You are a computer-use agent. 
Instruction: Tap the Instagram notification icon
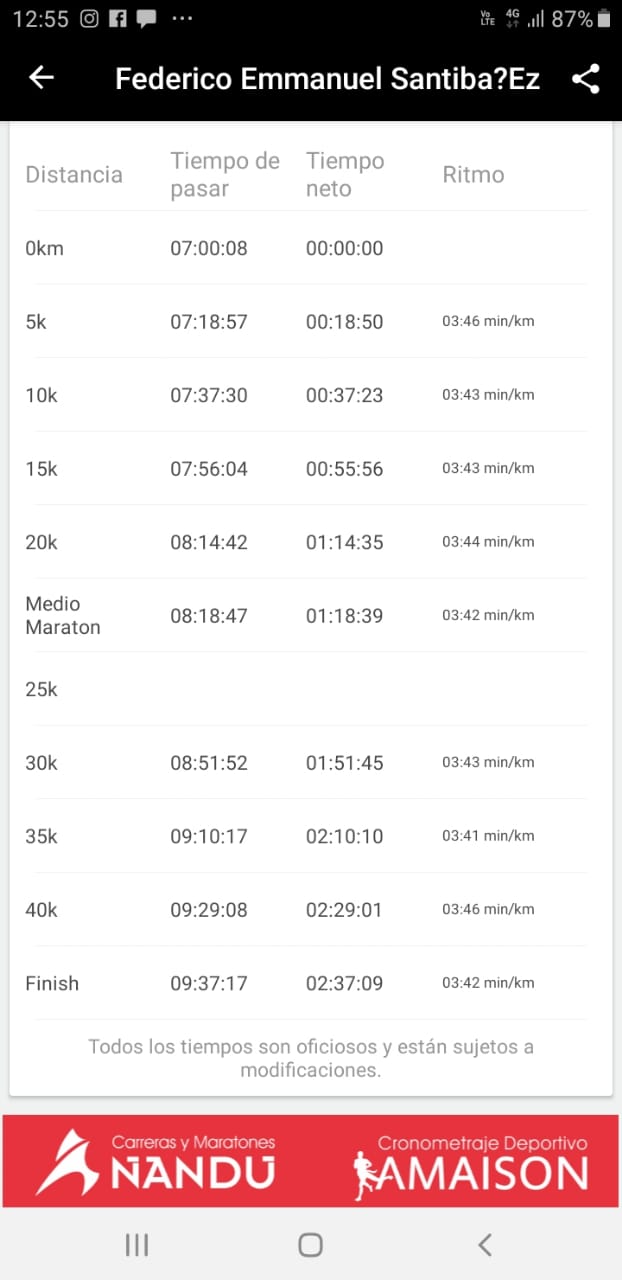tap(89, 18)
